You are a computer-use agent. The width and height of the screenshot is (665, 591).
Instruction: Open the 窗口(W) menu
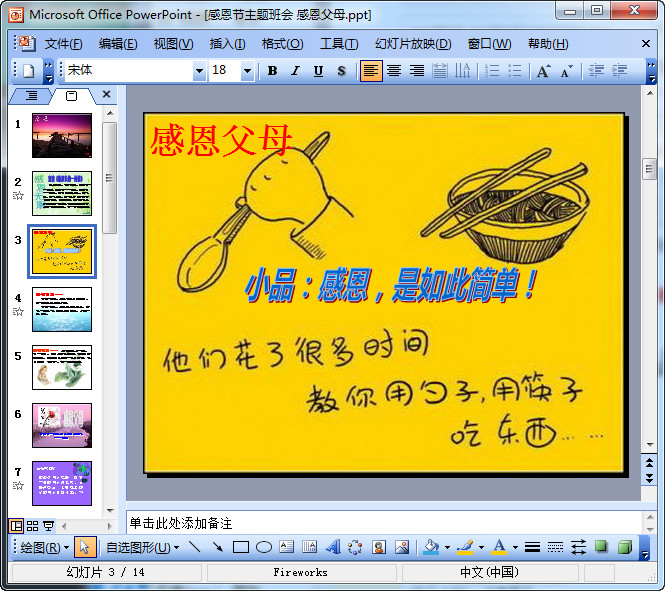[489, 44]
